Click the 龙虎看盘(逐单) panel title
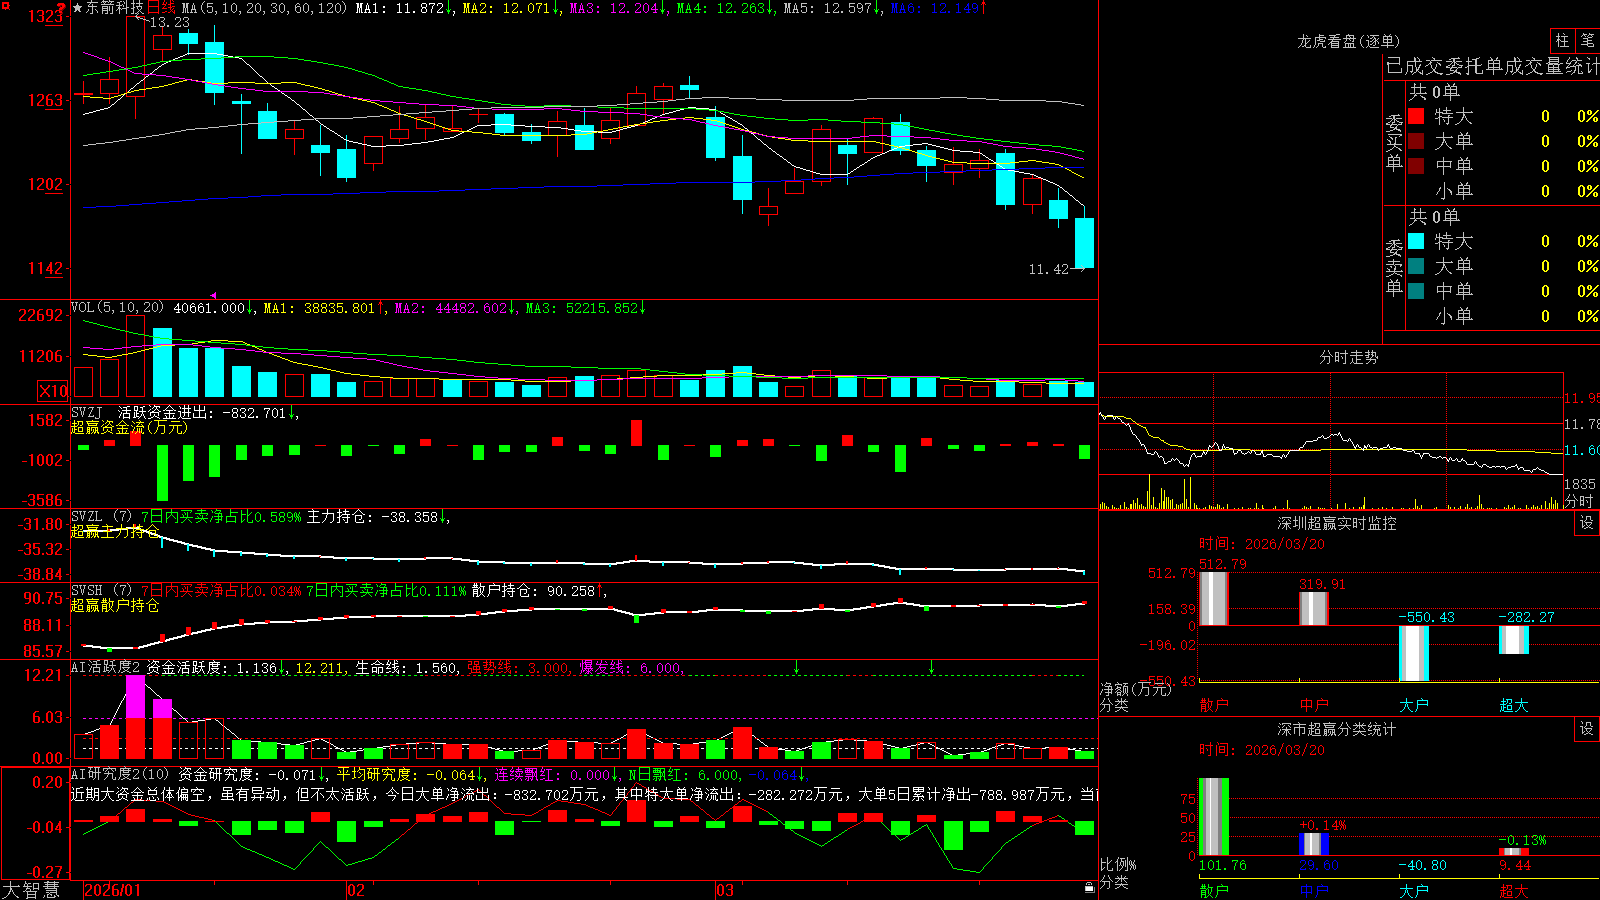 (x=1348, y=41)
